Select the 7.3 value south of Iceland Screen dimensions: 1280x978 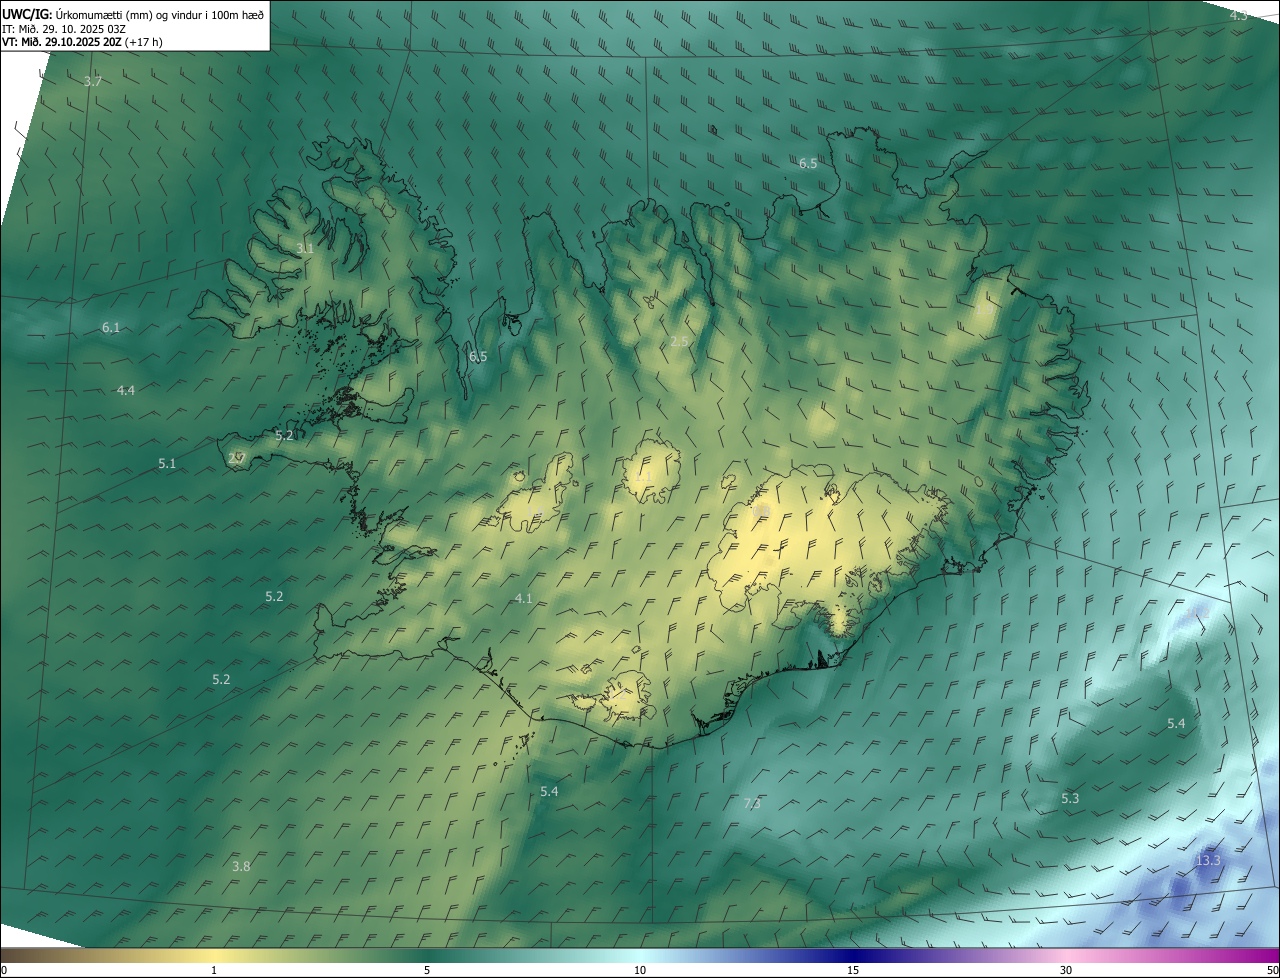752,804
